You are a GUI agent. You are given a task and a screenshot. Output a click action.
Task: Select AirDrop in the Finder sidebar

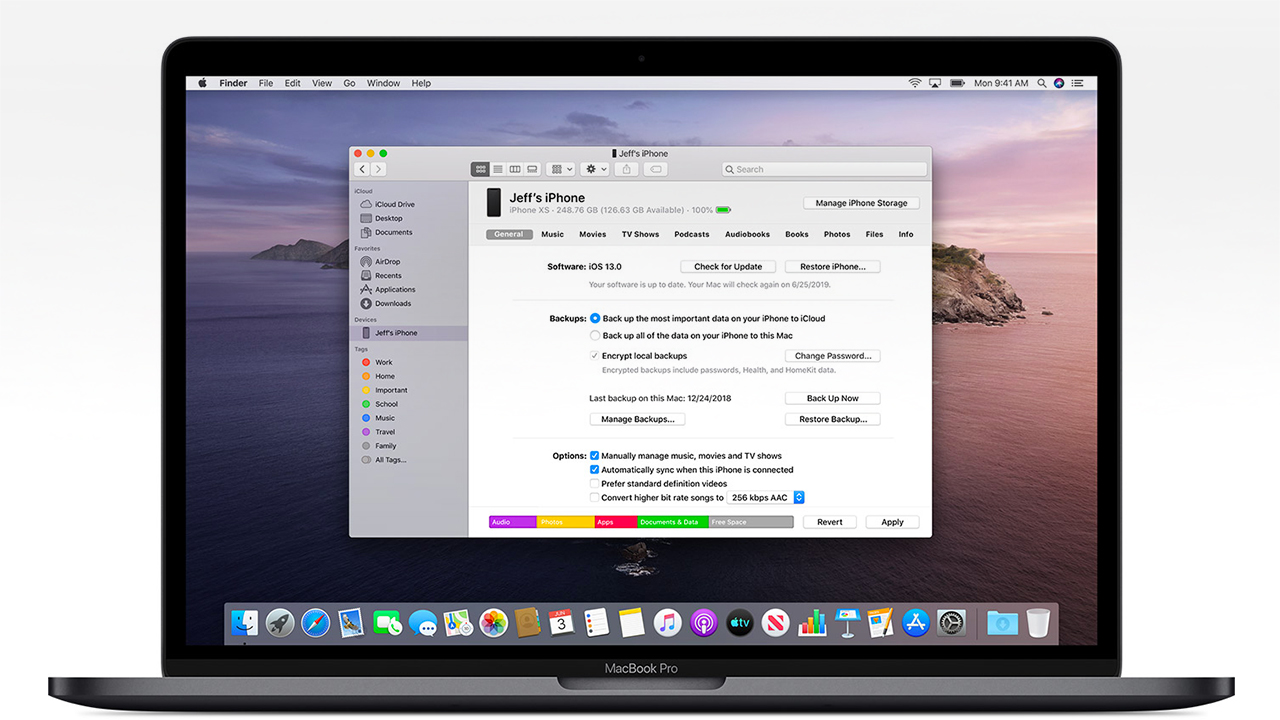(386, 262)
